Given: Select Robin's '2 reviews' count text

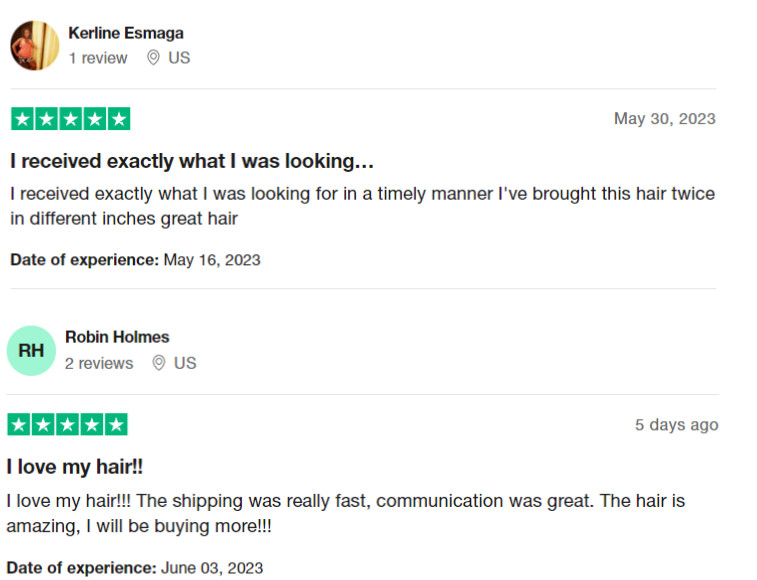Looking at the screenshot, I should 99,363.
